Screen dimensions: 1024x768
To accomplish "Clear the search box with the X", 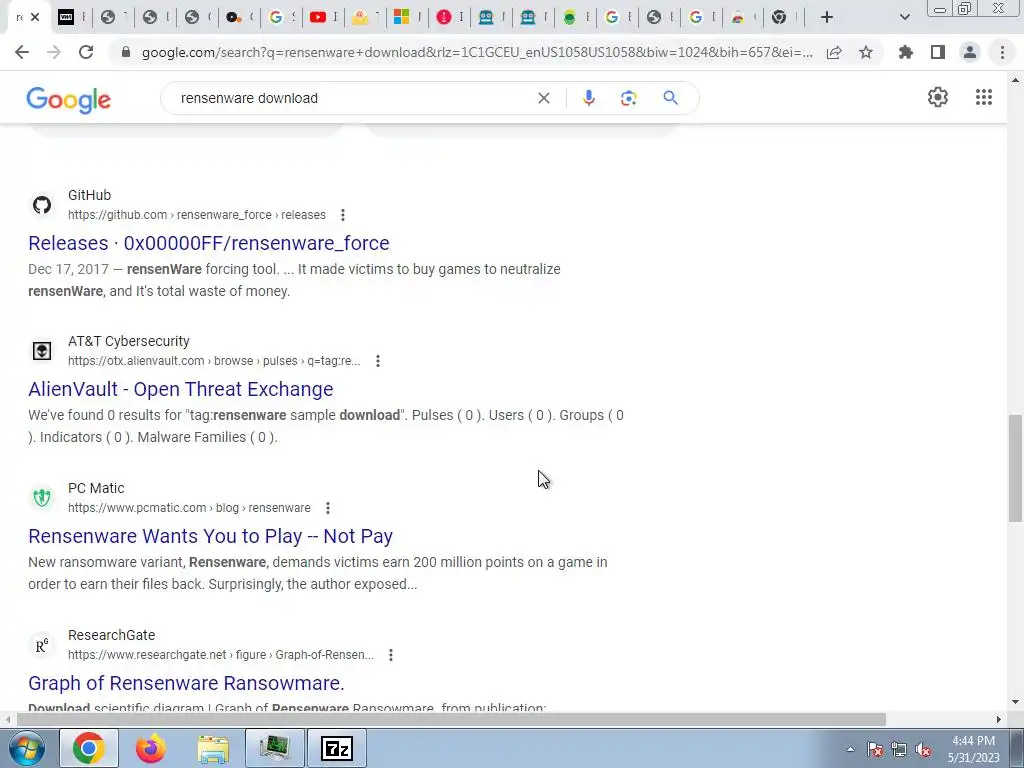I will coord(543,98).
